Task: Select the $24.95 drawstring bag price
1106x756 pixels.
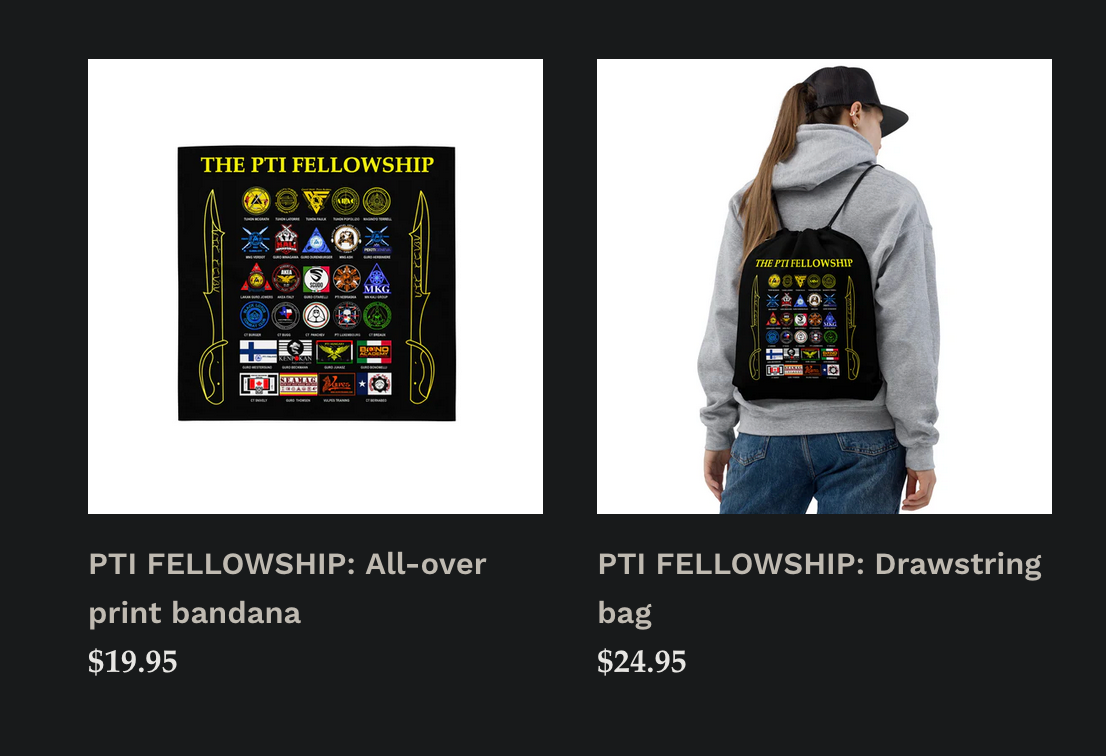Action: coord(641,662)
